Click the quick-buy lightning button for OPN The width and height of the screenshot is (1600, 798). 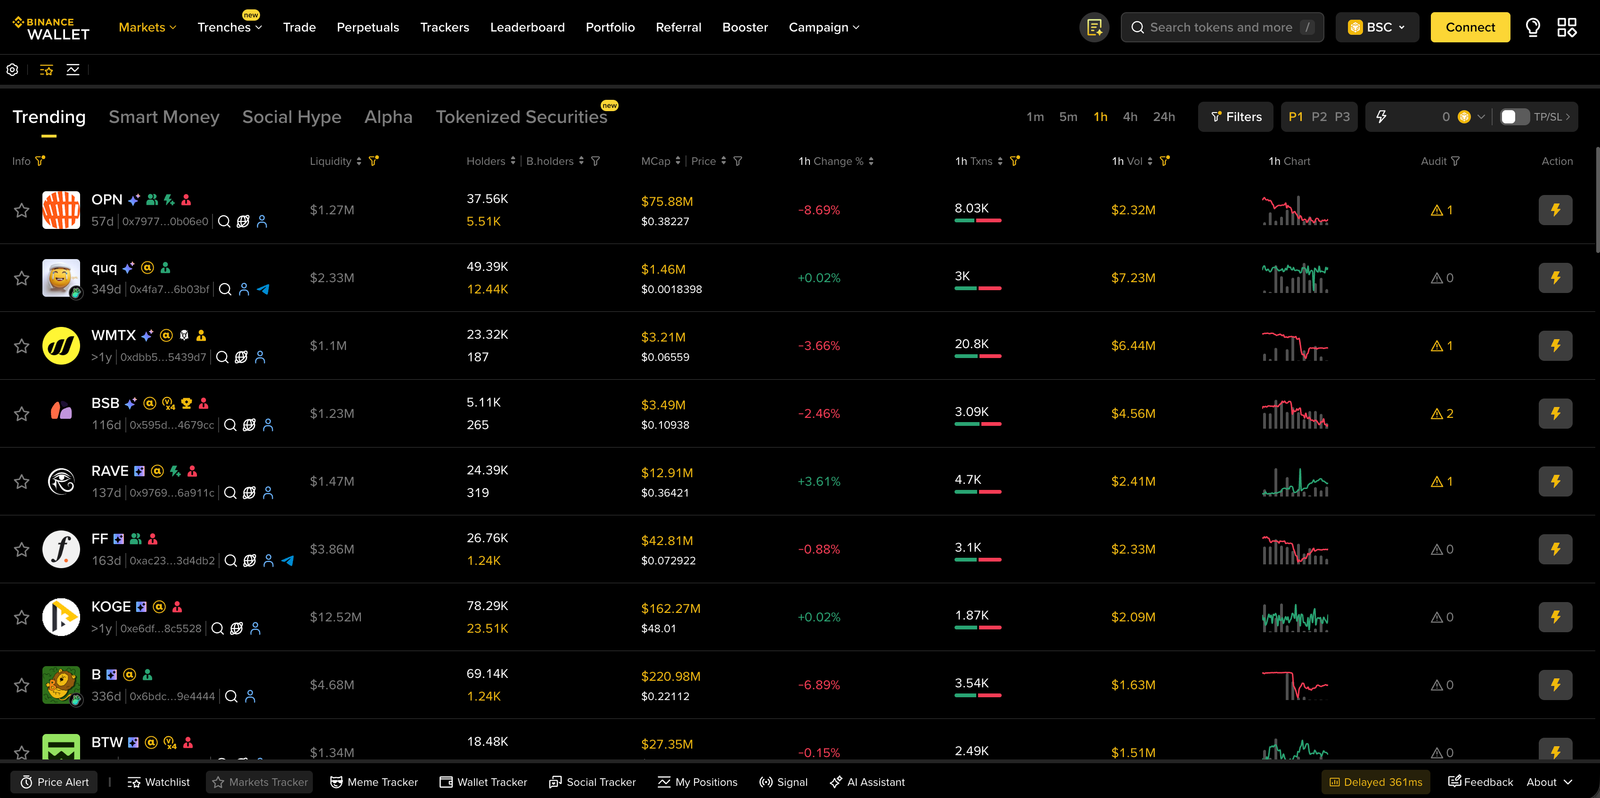(x=1555, y=210)
